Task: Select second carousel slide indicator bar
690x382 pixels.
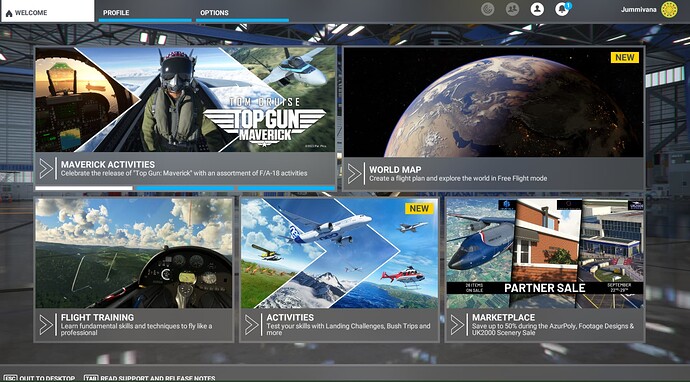Action: 185,188
